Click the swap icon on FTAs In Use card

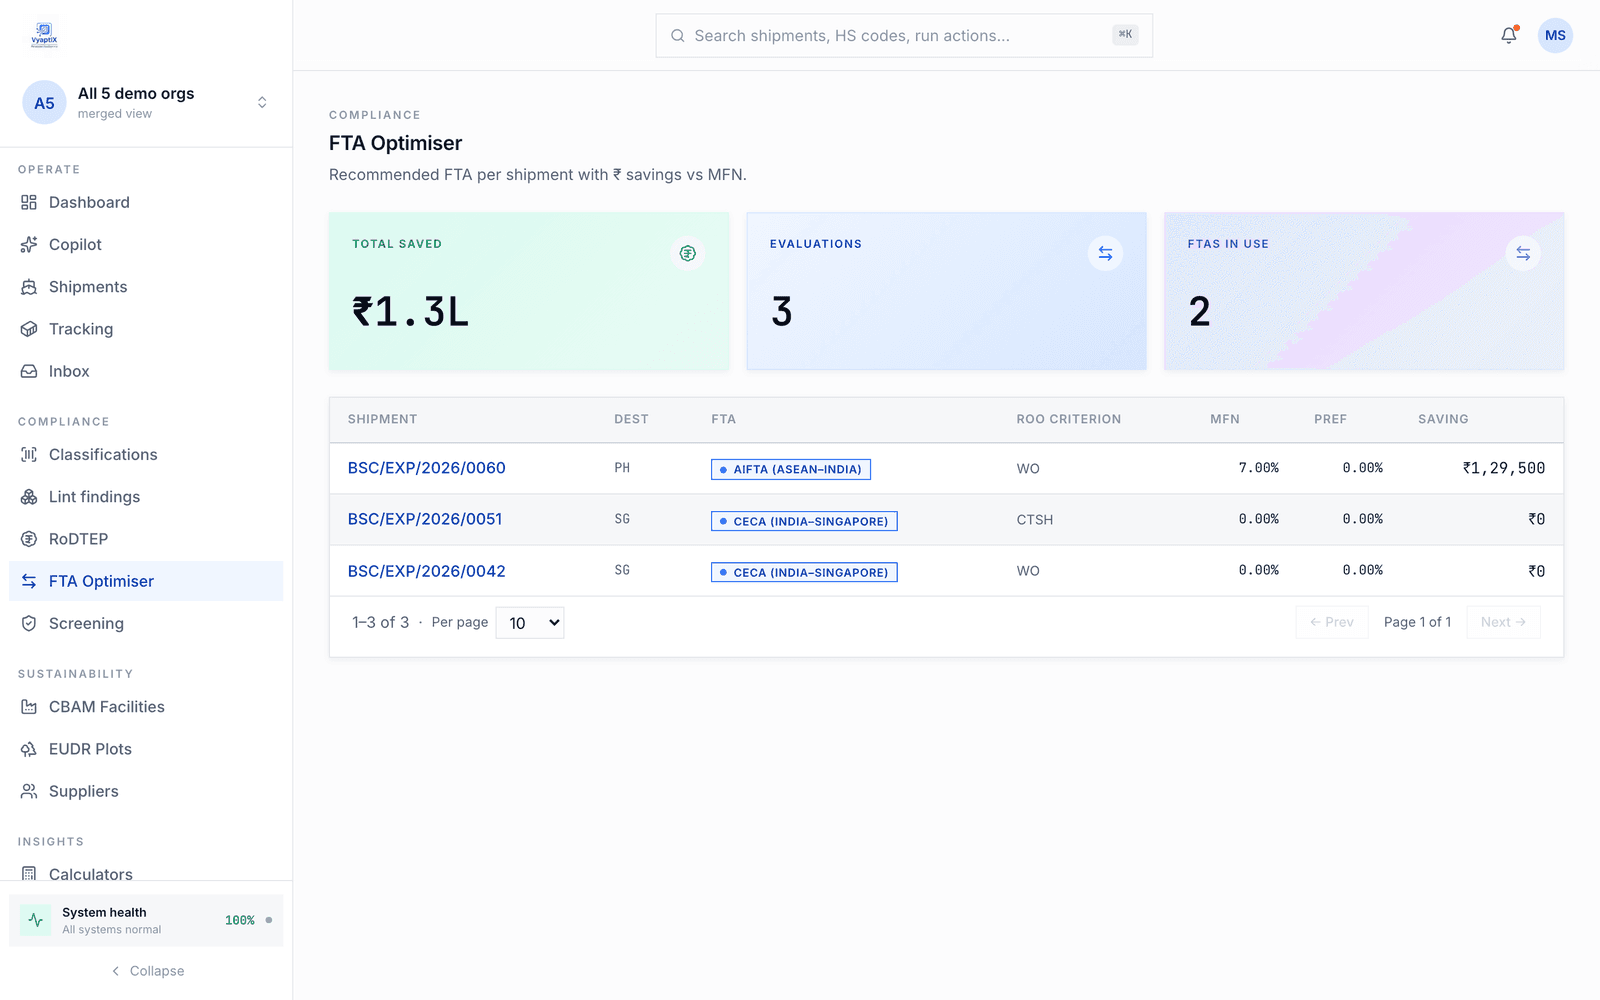point(1523,253)
